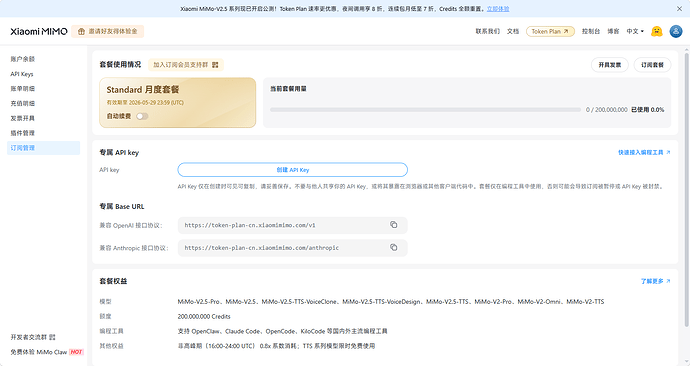Click the HOT badge beside MiMo Claw
The width and height of the screenshot is (690, 366).
[76, 352]
